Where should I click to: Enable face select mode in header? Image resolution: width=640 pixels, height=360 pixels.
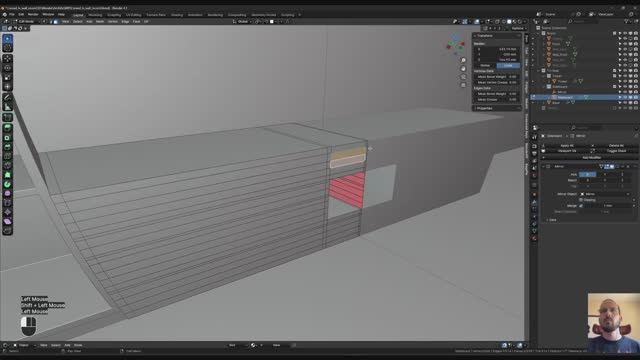[x=56, y=22]
